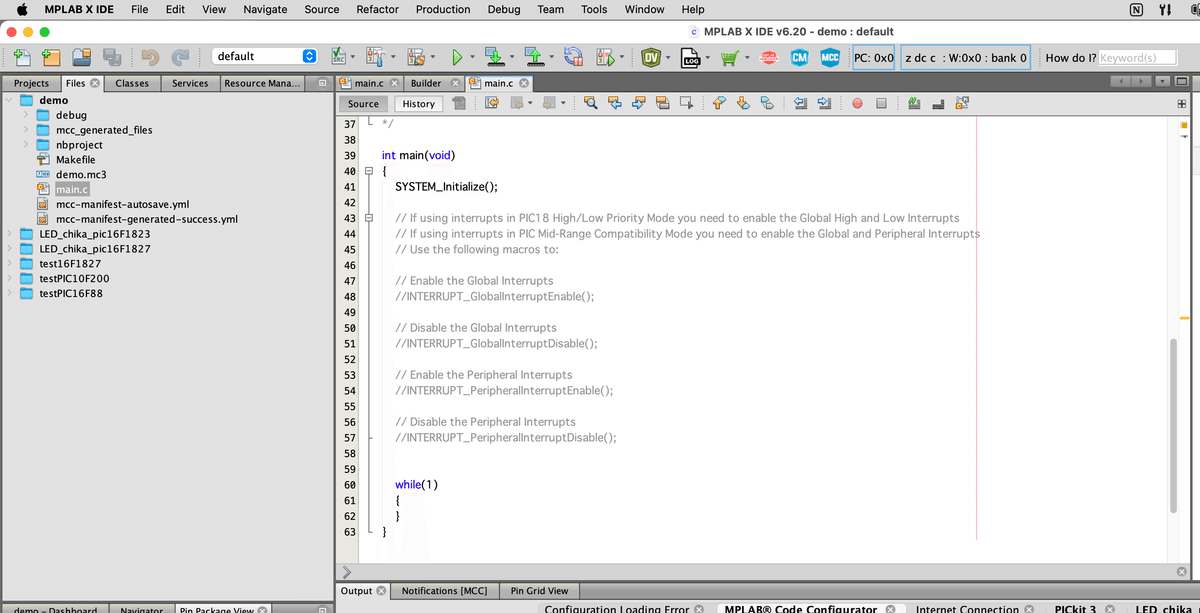Screen dimensions: 1200x613
Task: Click the New Project icon
Action: [51, 57]
